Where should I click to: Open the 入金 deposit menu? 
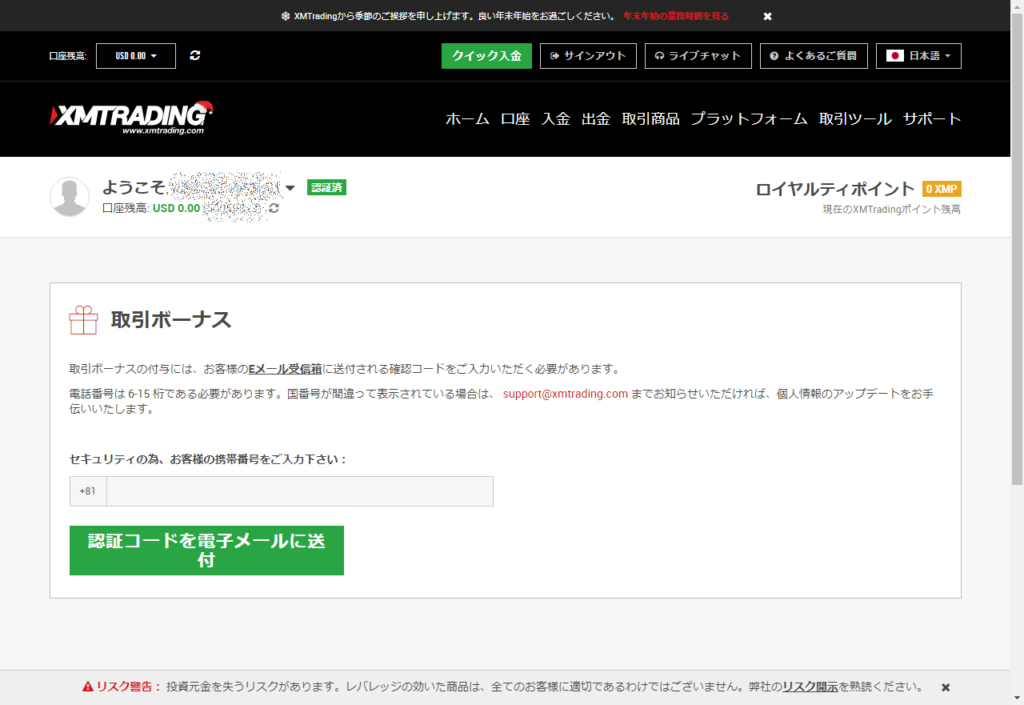[556, 119]
